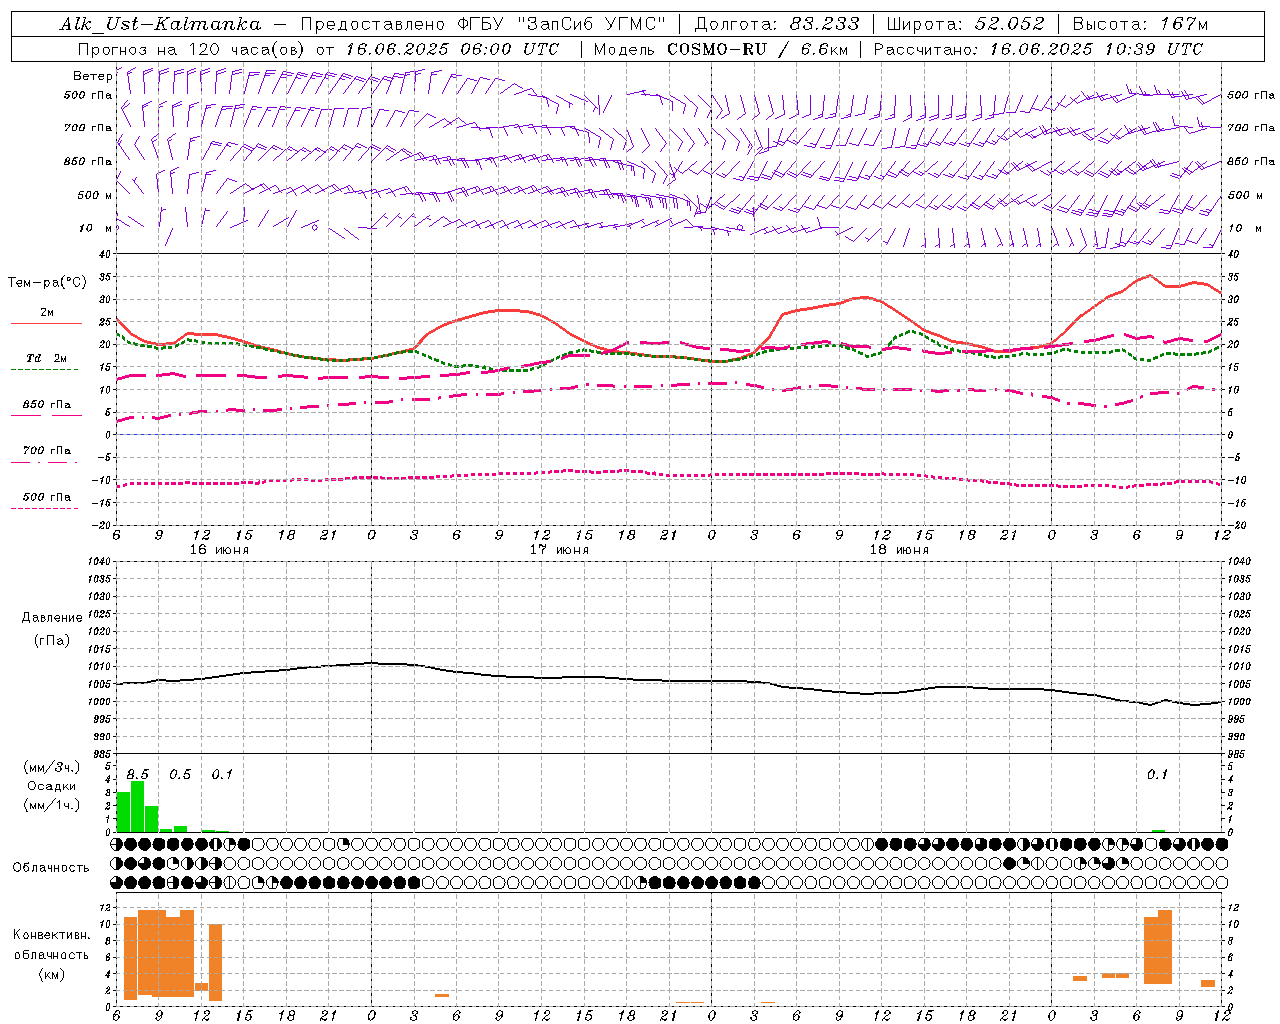Click the 'Долгота: 83.233' longitude value
The image size is (1280, 1024).
776,24
